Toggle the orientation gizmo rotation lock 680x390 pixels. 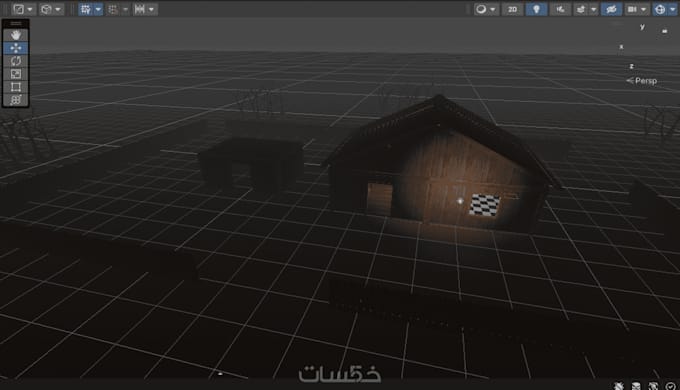[664, 31]
